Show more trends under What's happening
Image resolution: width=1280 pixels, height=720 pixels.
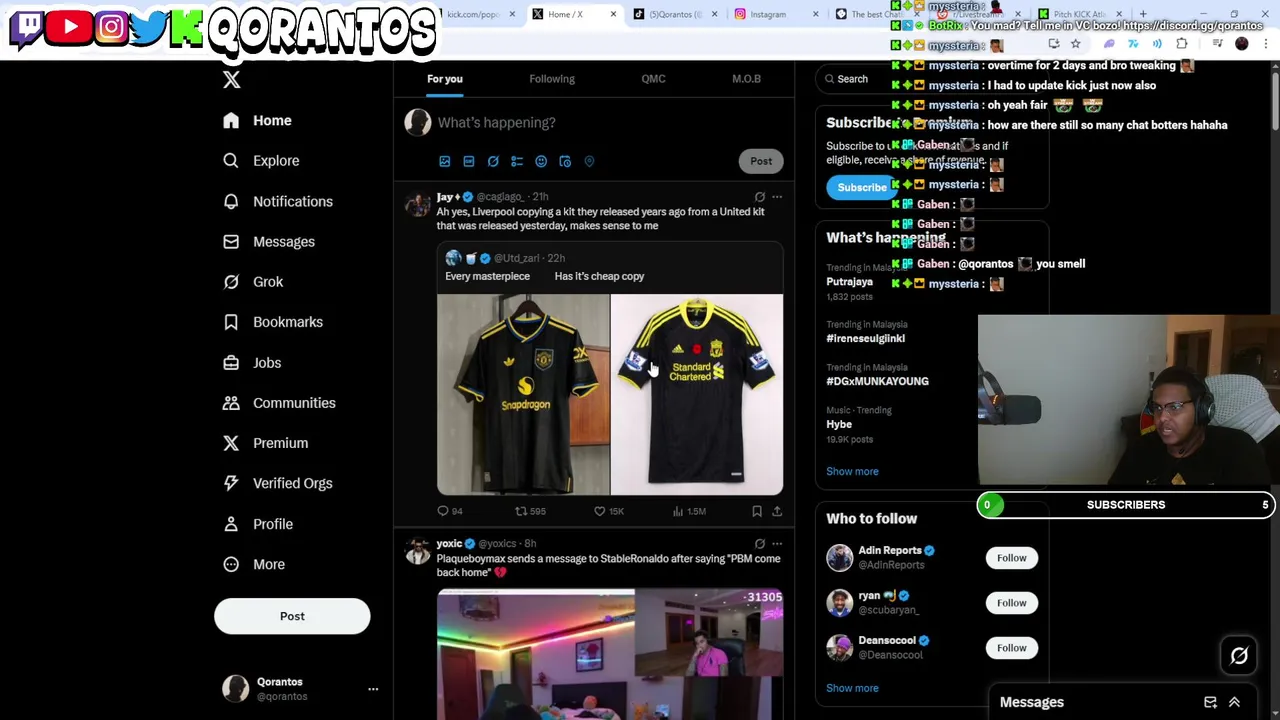click(852, 471)
